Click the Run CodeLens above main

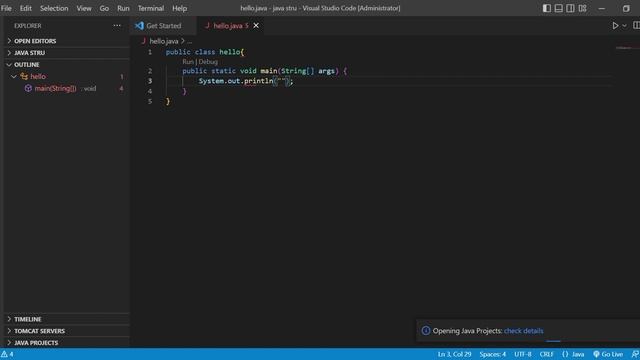point(188,62)
